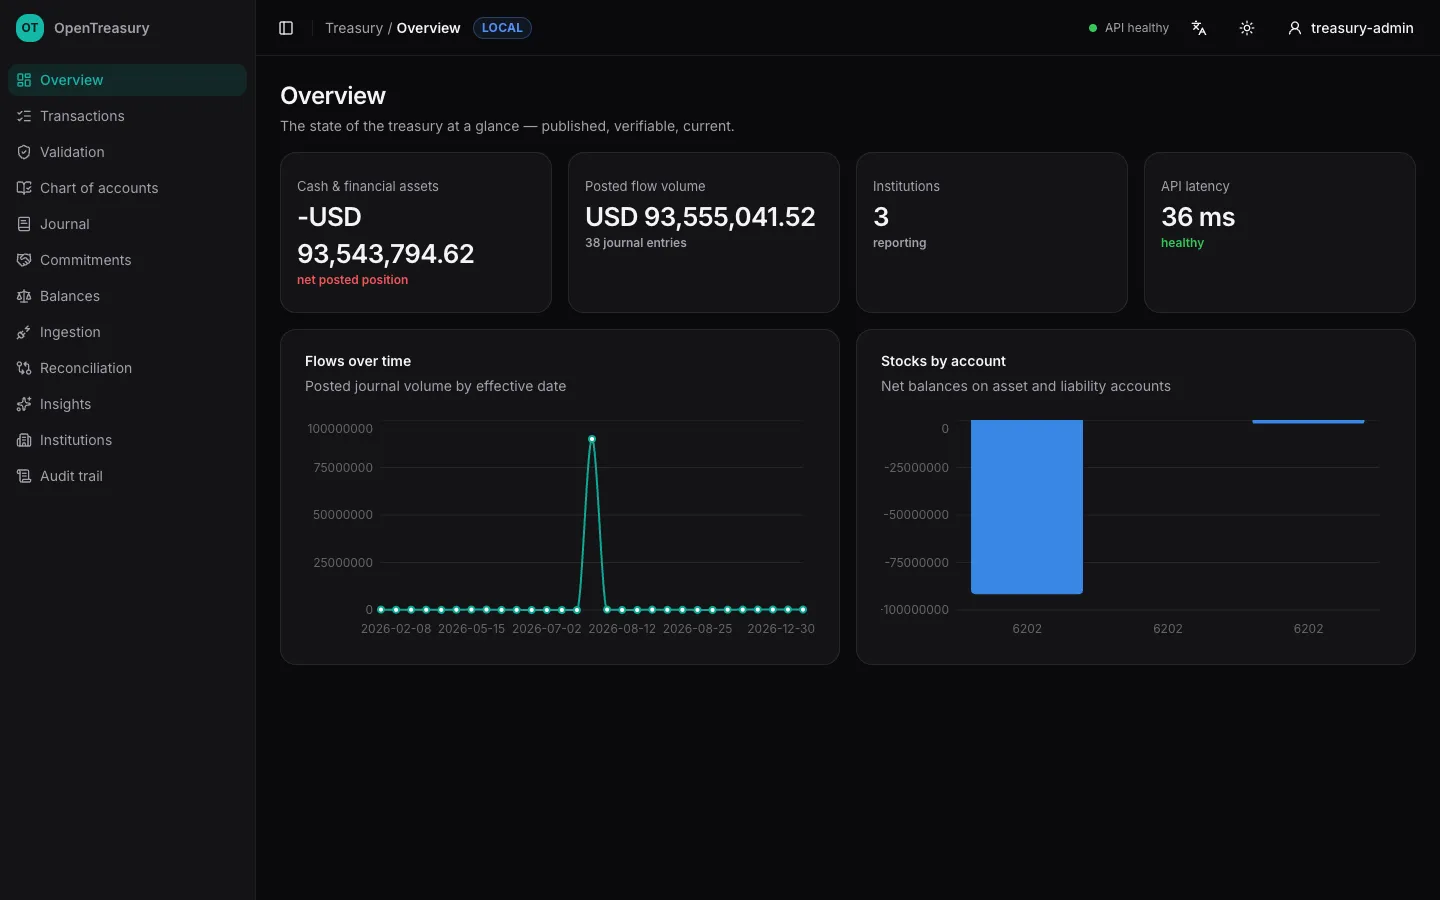The image size is (1440, 900).
Task: Click the '2026-08-12' axis date label
Action: click(622, 629)
